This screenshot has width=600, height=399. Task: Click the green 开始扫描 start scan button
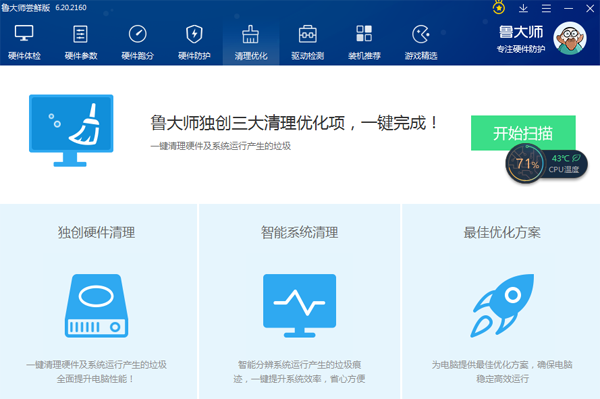tap(523, 133)
